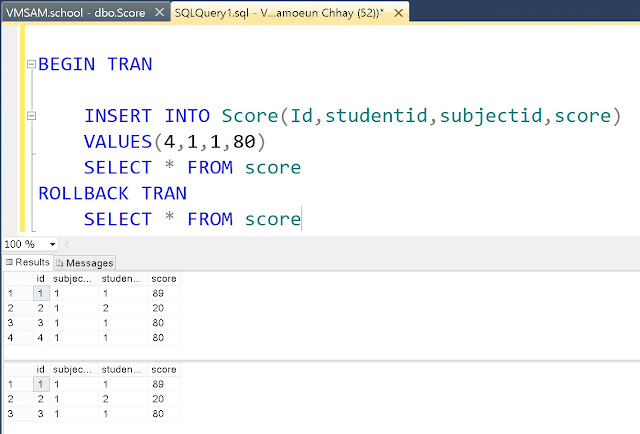Switch to VMSAM.school - dbo.Score tab

76,13
